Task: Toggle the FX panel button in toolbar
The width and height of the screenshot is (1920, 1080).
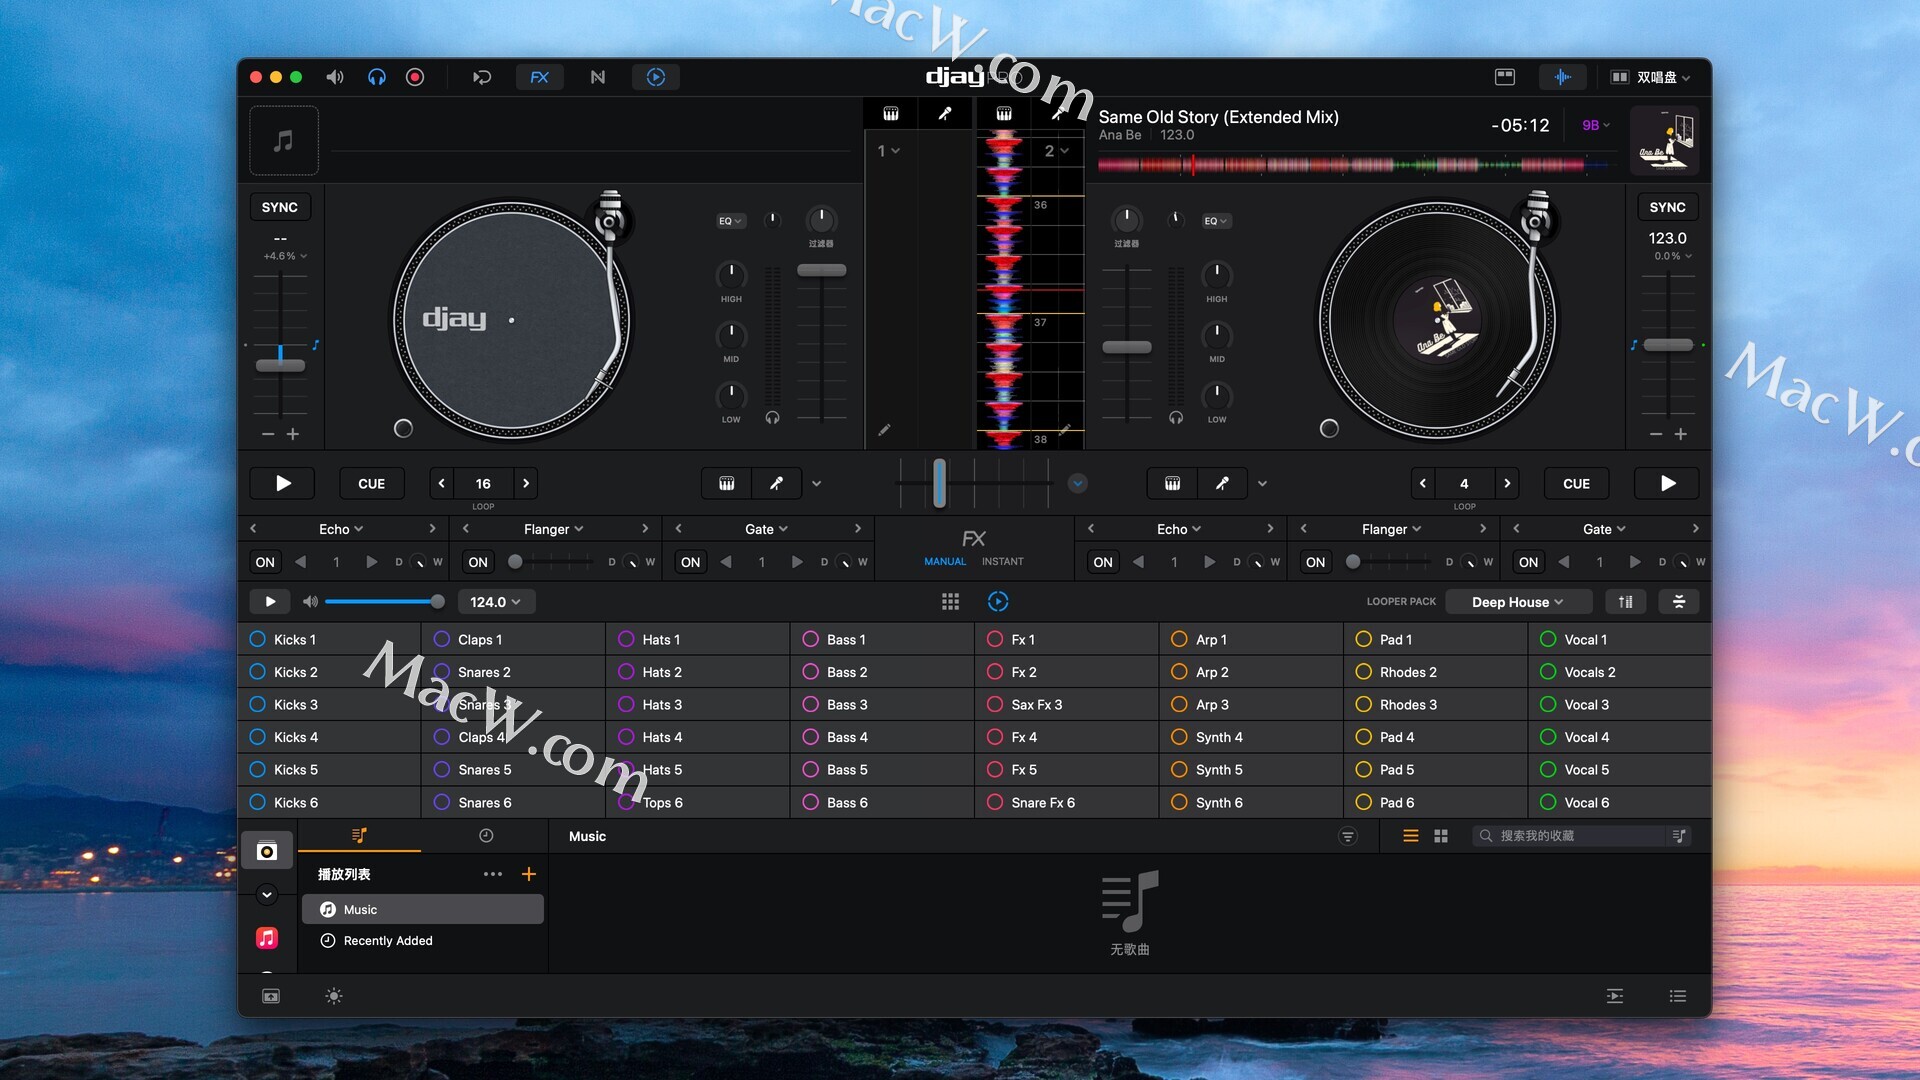Action: pos(539,77)
